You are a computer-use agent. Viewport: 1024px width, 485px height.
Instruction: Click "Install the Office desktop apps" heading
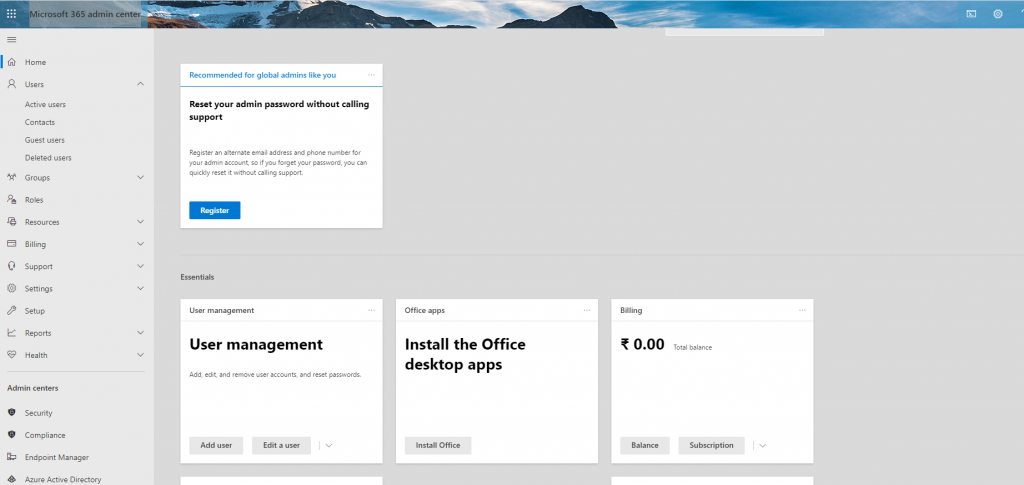click(465, 354)
